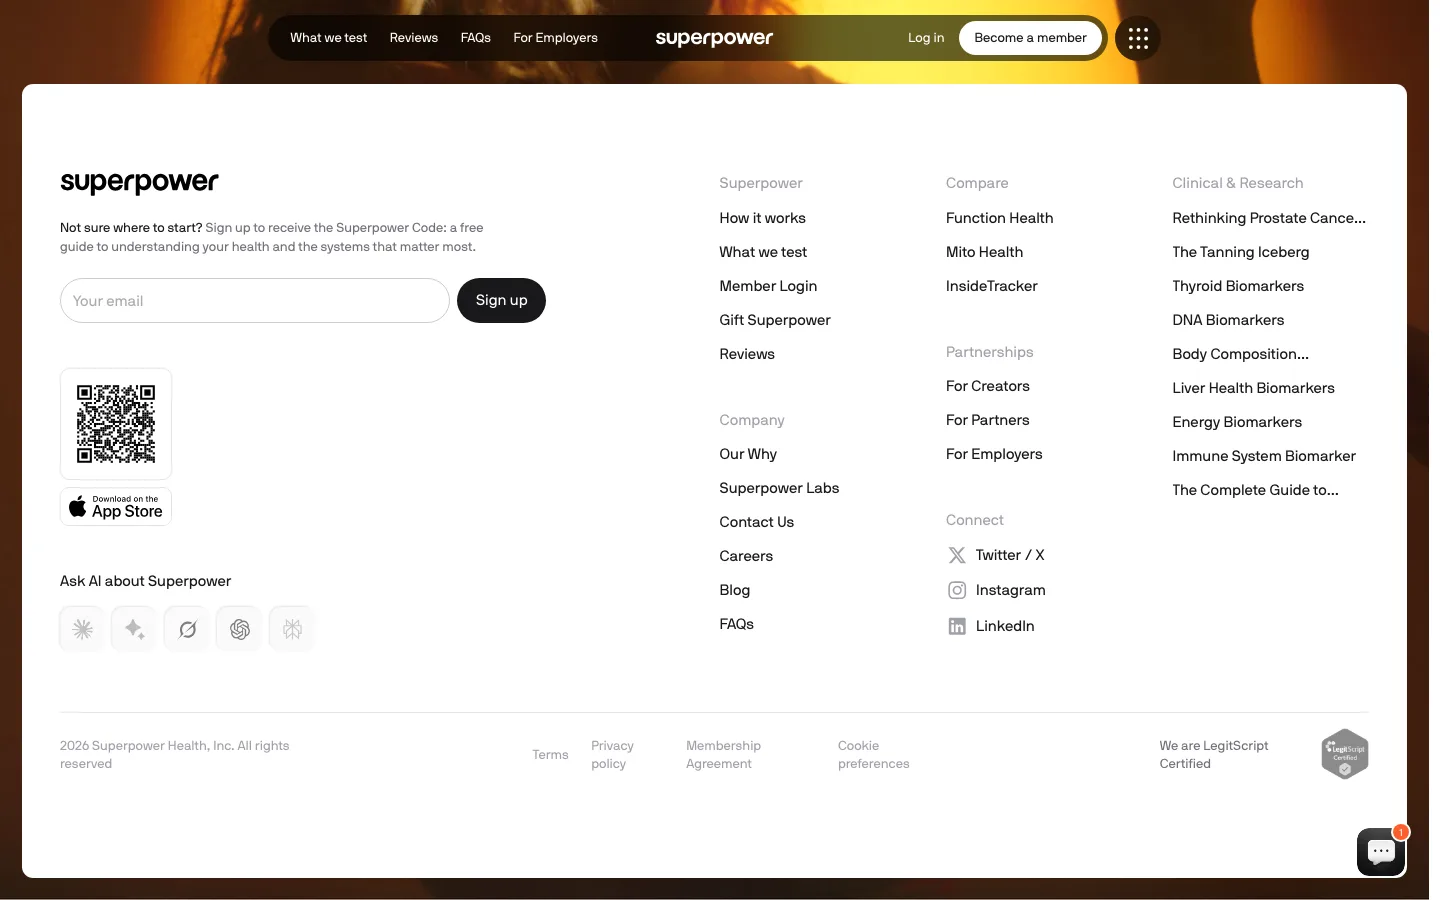Open the Contact Us link
The height and width of the screenshot is (900, 1440).
pyautogui.click(x=757, y=522)
